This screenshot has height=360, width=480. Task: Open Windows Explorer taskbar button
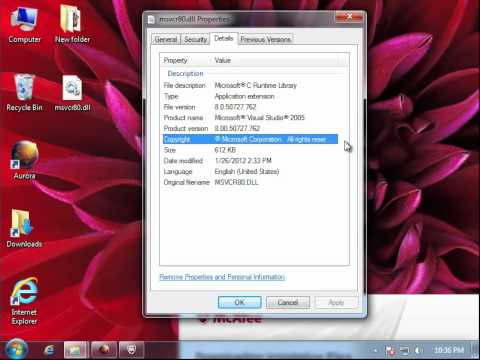coord(76,350)
